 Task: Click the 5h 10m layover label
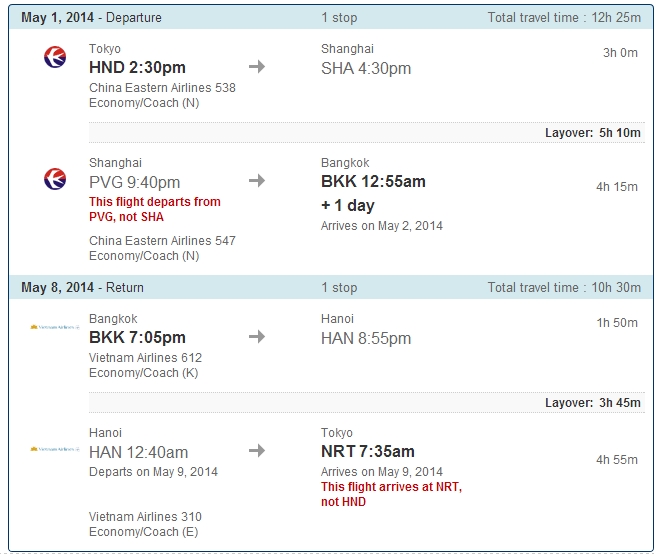pos(592,133)
